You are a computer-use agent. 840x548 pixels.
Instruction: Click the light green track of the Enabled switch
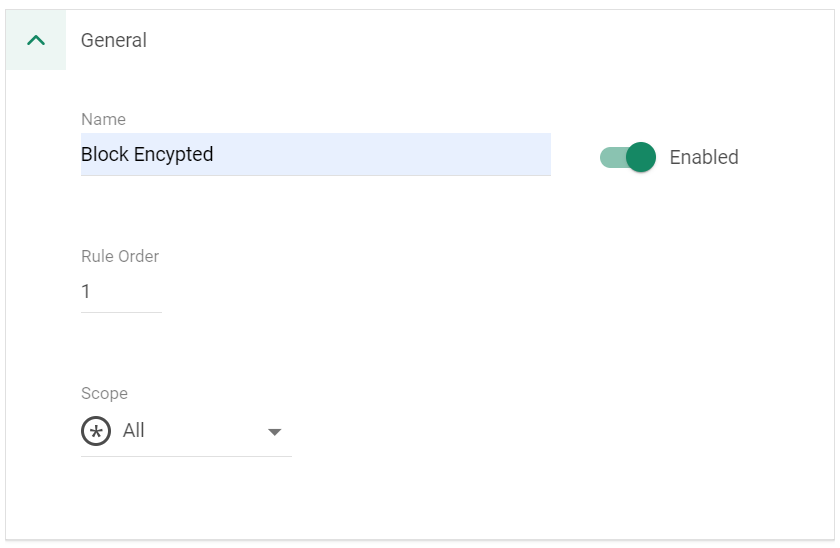click(x=612, y=157)
